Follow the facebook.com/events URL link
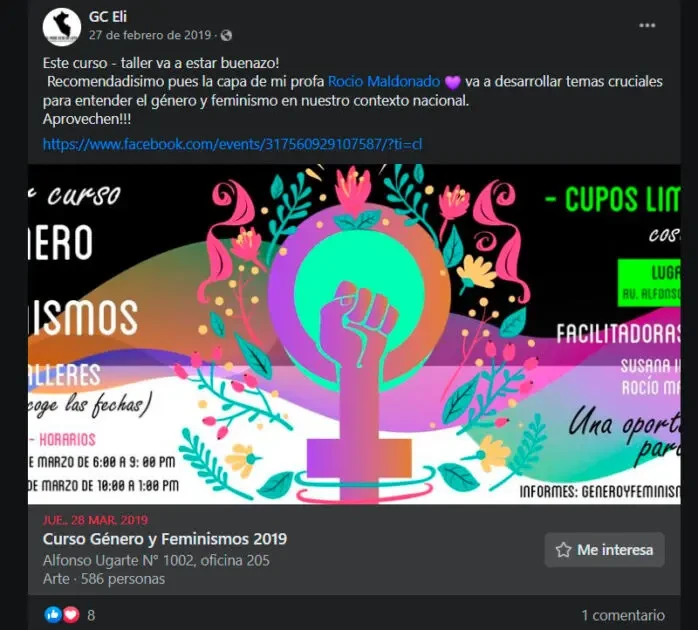This screenshot has width=698, height=630. click(x=232, y=144)
